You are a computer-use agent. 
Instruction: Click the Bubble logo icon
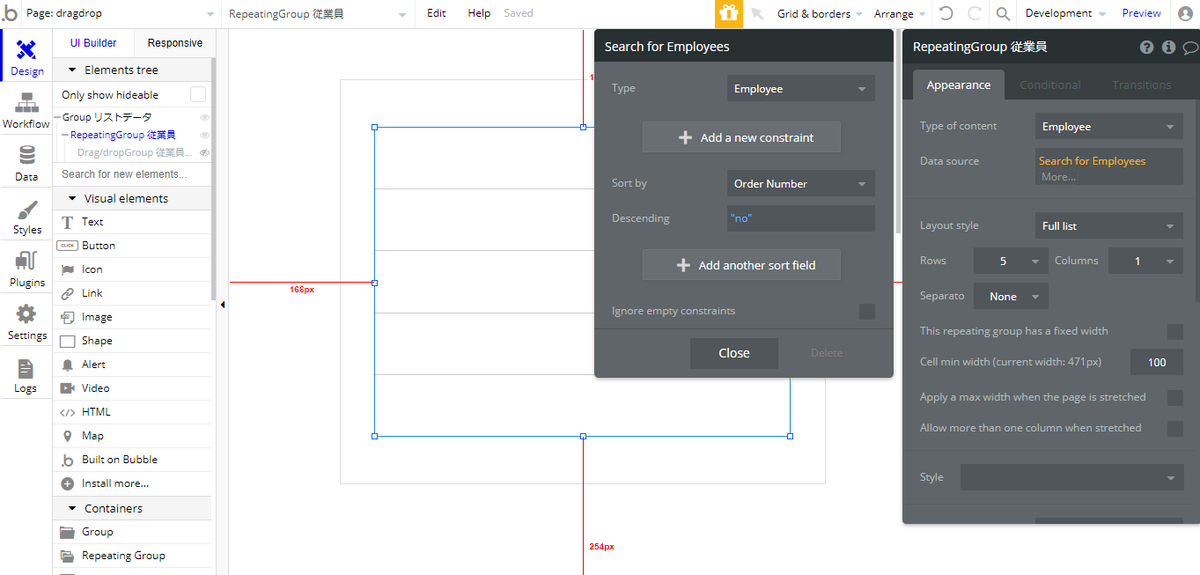coord(11,14)
